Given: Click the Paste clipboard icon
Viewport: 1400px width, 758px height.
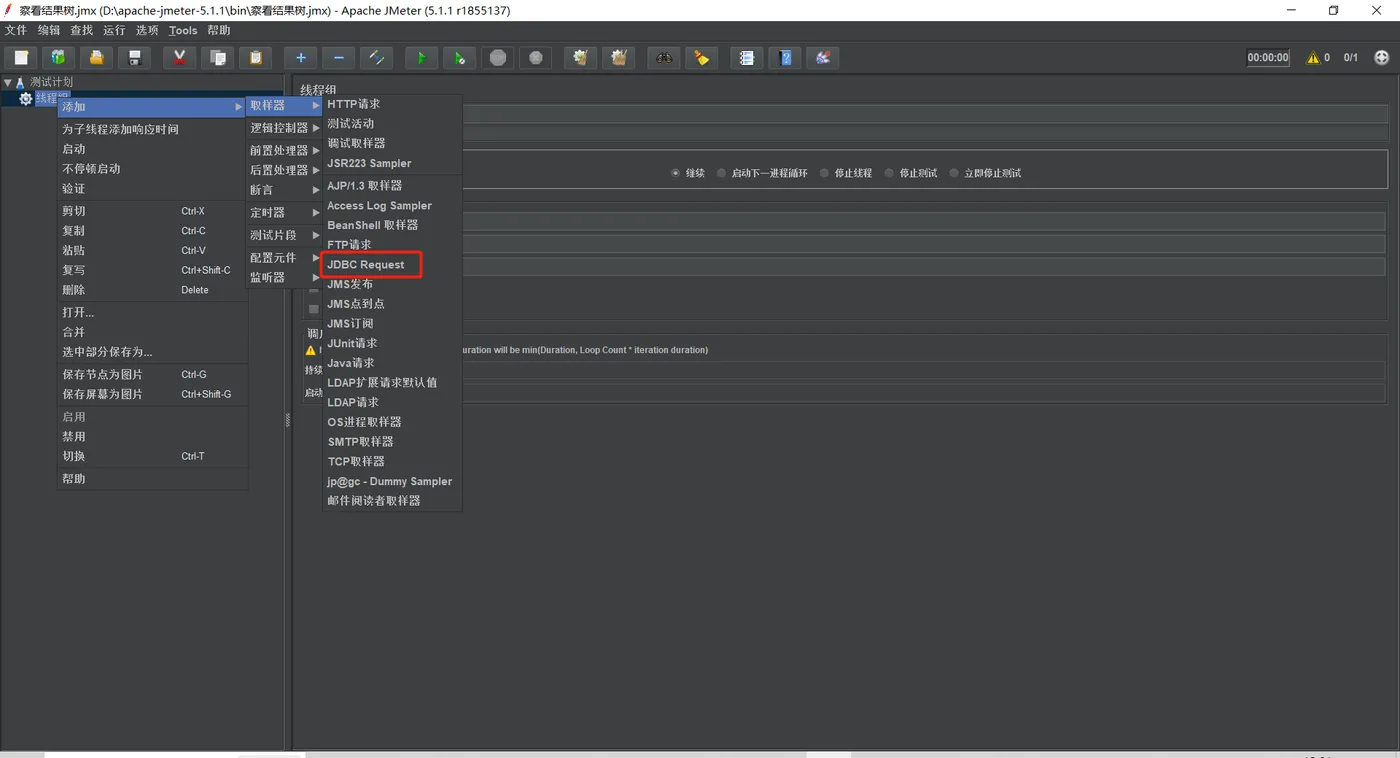Looking at the screenshot, I should coord(255,58).
